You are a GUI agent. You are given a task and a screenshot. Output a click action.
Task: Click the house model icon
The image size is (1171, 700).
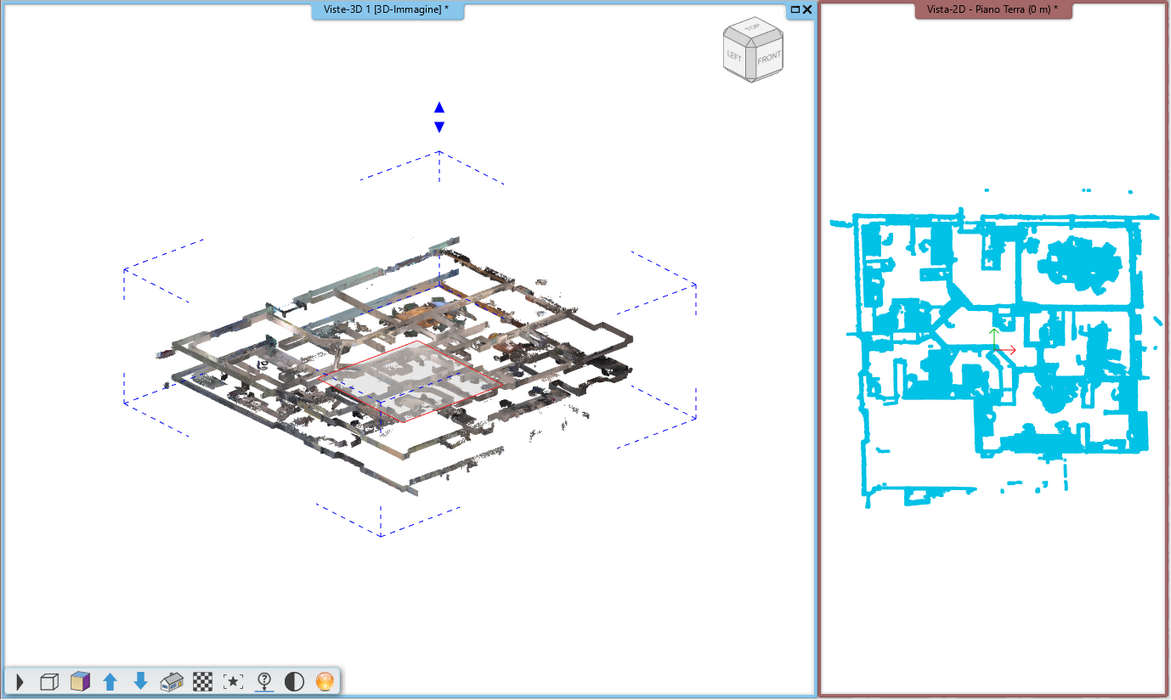click(x=172, y=681)
